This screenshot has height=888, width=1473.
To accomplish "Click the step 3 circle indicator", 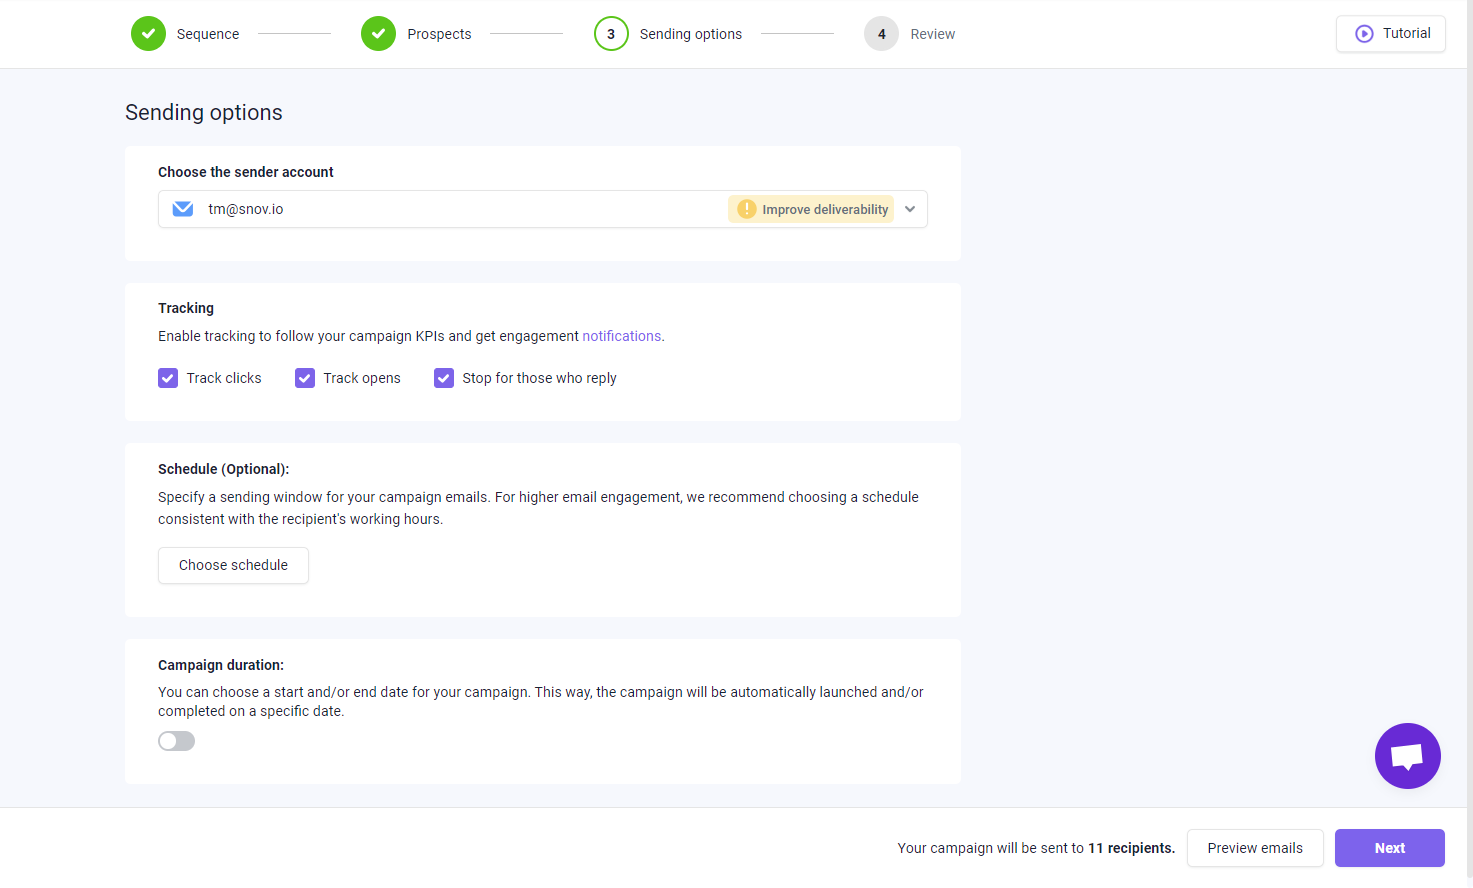I will 611,33.
